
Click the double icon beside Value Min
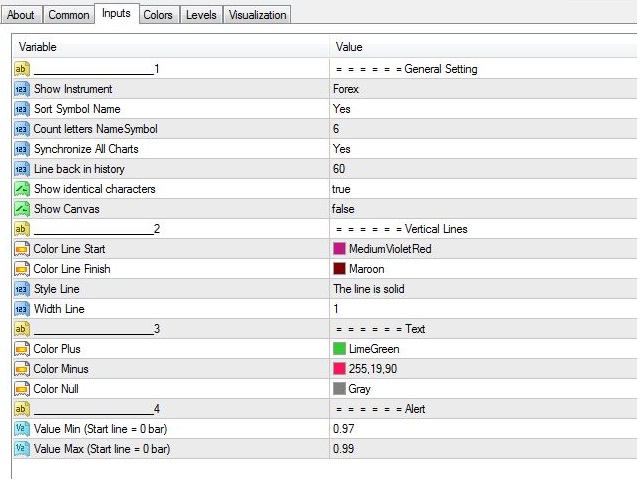pos(22,429)
